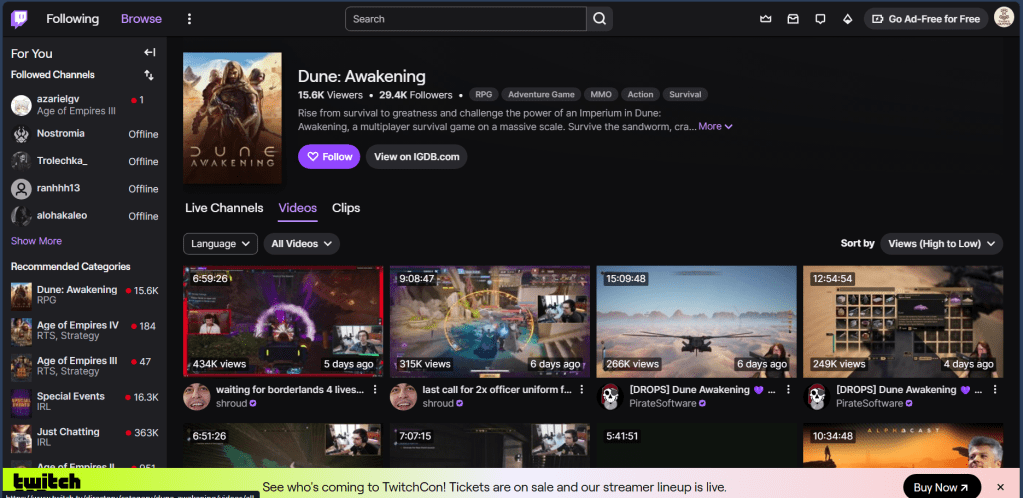This screenshot has width=1023, height=498.
Task: Click ranhhh13 channel avatar
Action: pos(21,189)
